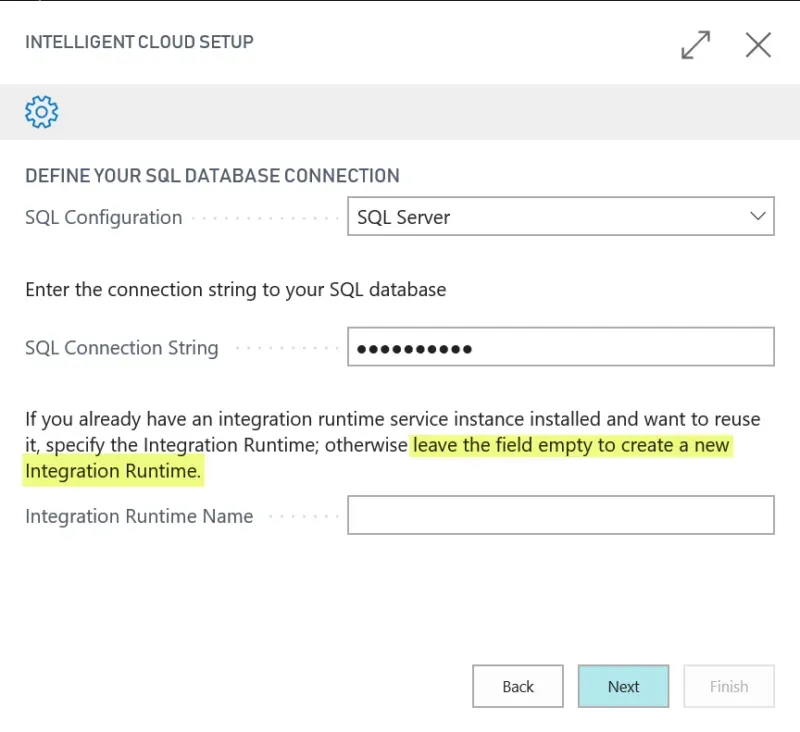This screenshot has height=732, width=800.
Task: Click the highlighted 'Integration Runtime.' text
Action: pyautogui.click(x=113, y=471)
